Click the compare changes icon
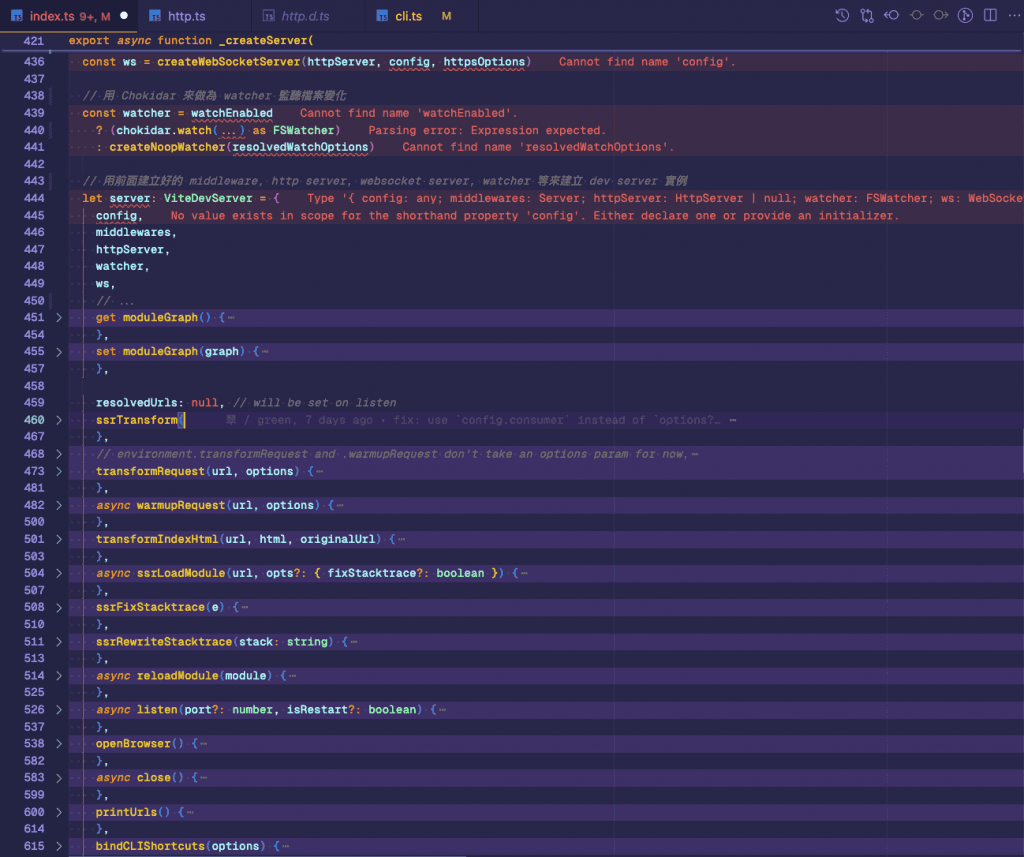The width and height of the screenshot is (1024, 857). [866, 16]
